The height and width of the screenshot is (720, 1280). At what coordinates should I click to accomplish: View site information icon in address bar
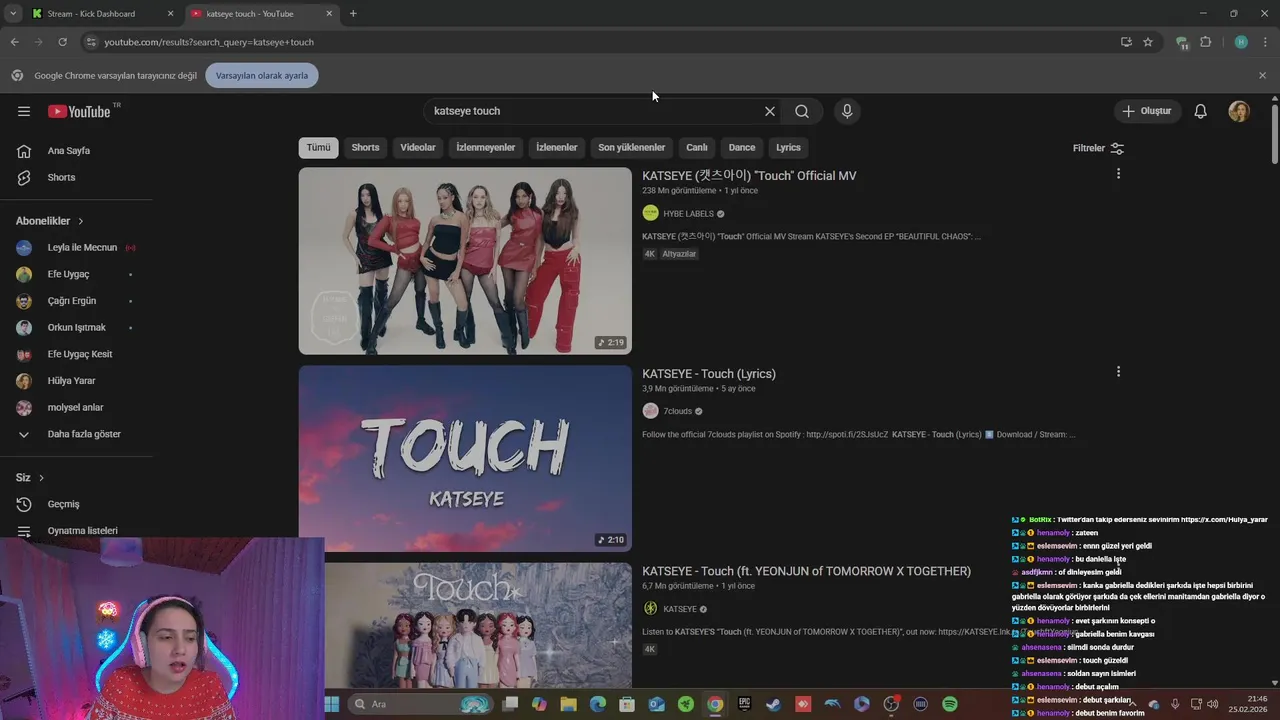point(91,42)
